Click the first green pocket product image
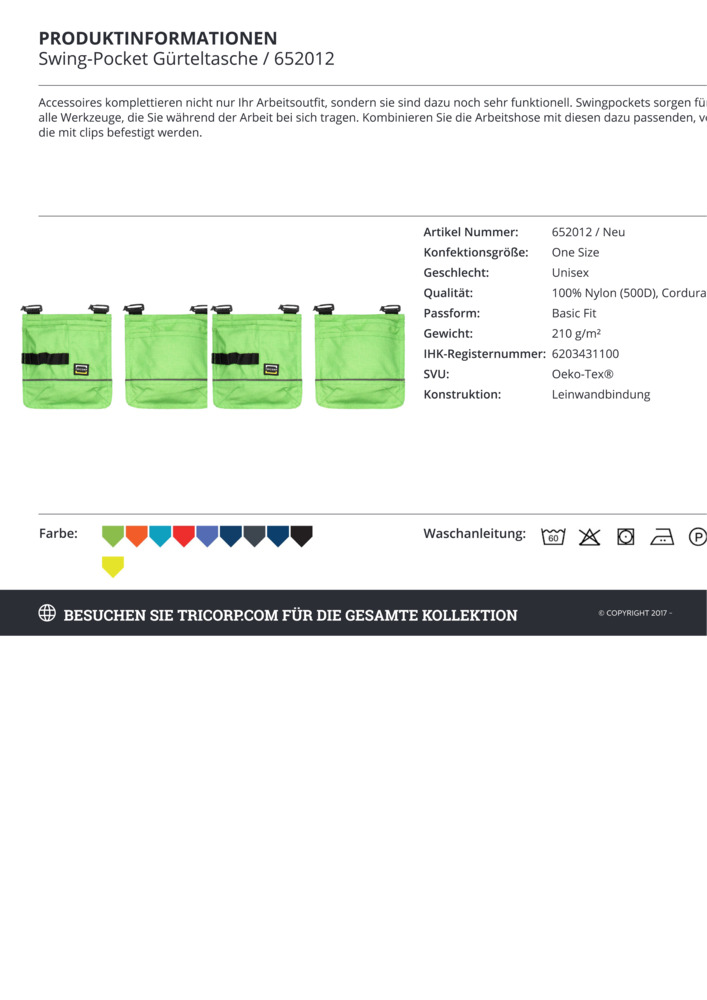The width and height of the screenshot is (707, 1000). (x=66, y=356)
